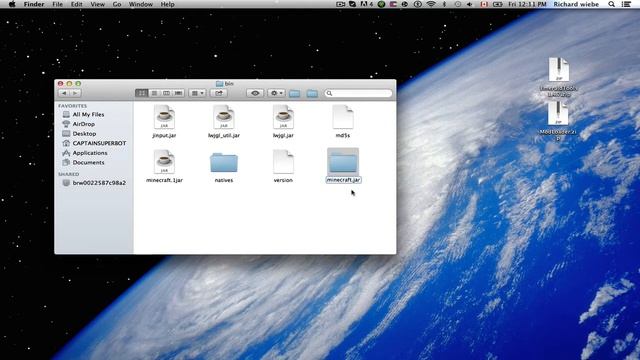Select the lwjgl.jar file icon

283,118
